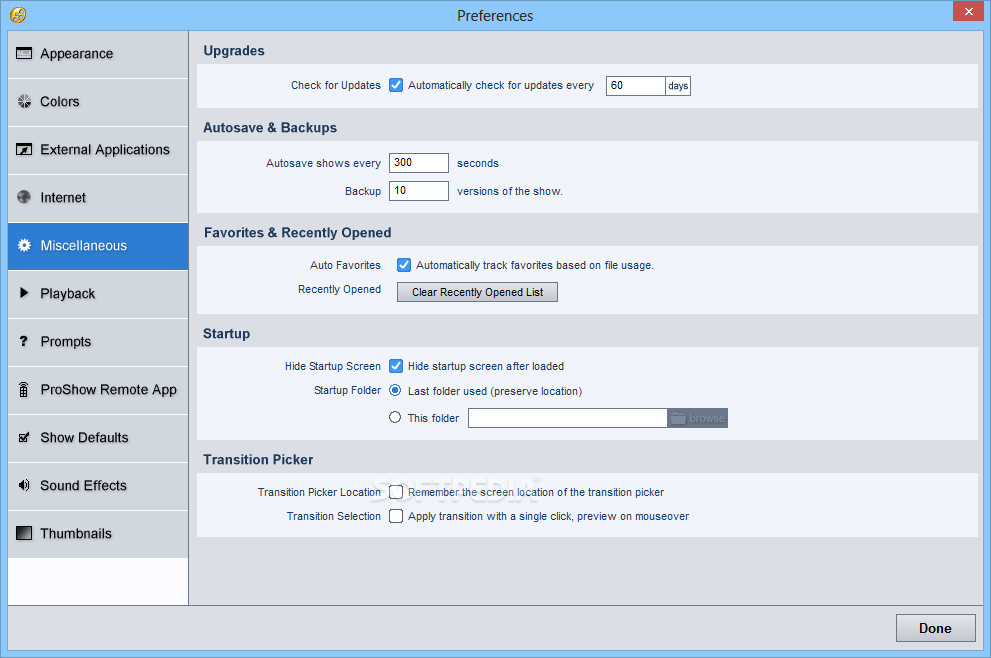Click the "Startup Folder" label
This screenshot has height=658, width=991.
pyautogui.click(x=347, y=391)
